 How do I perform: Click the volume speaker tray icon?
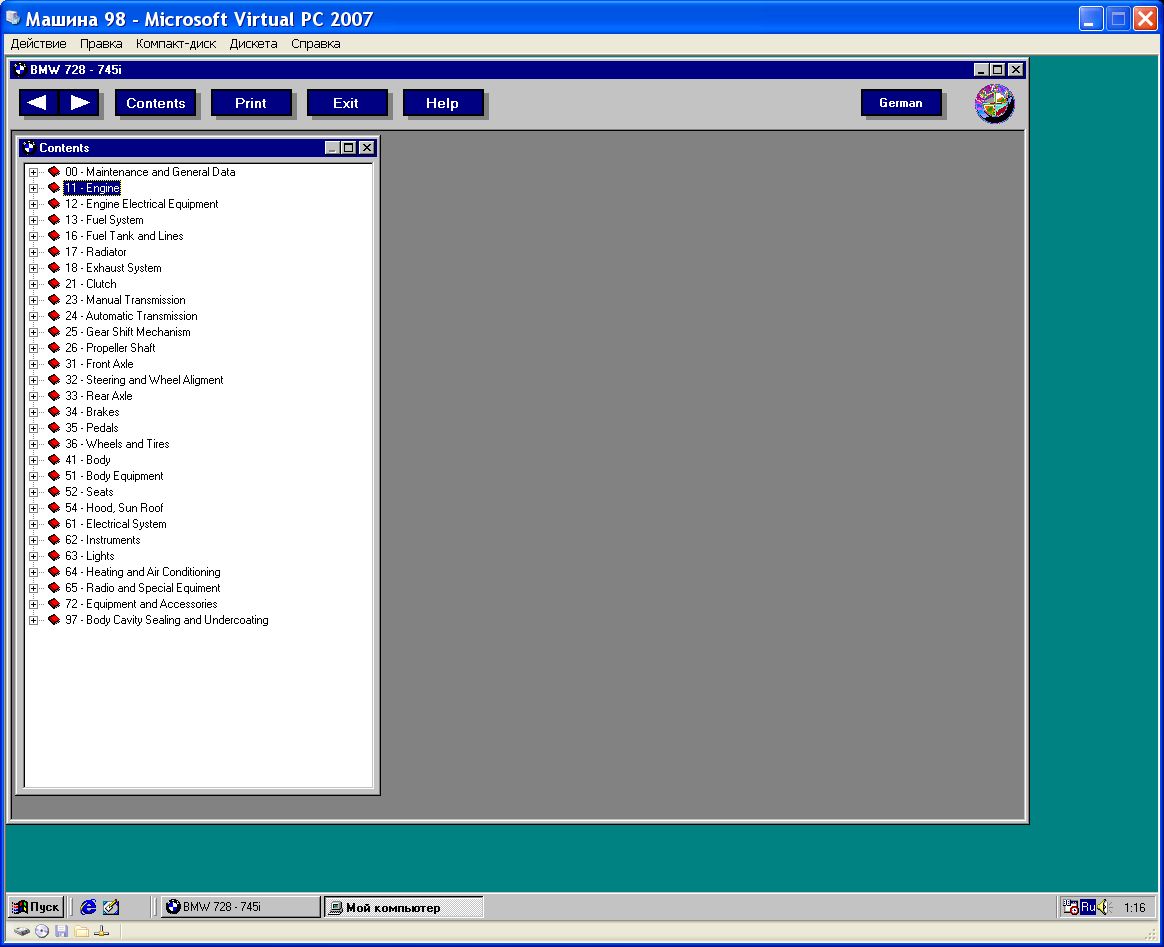pos(1103,907)
